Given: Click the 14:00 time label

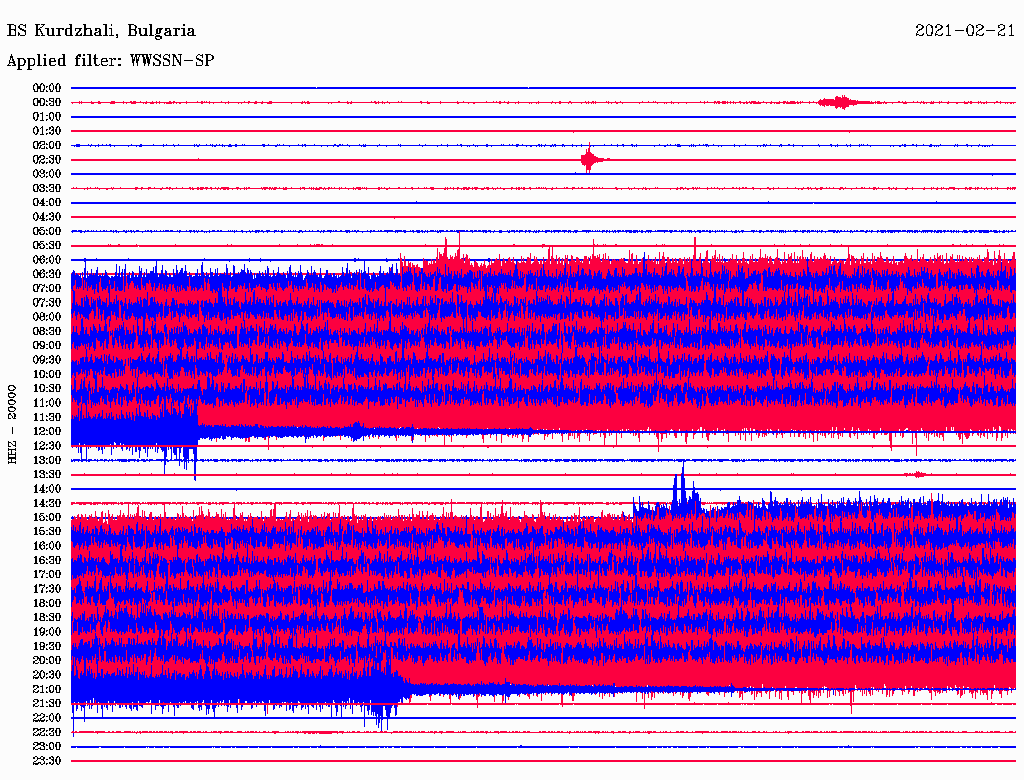Looking at the screenshot, I should 47,489.
